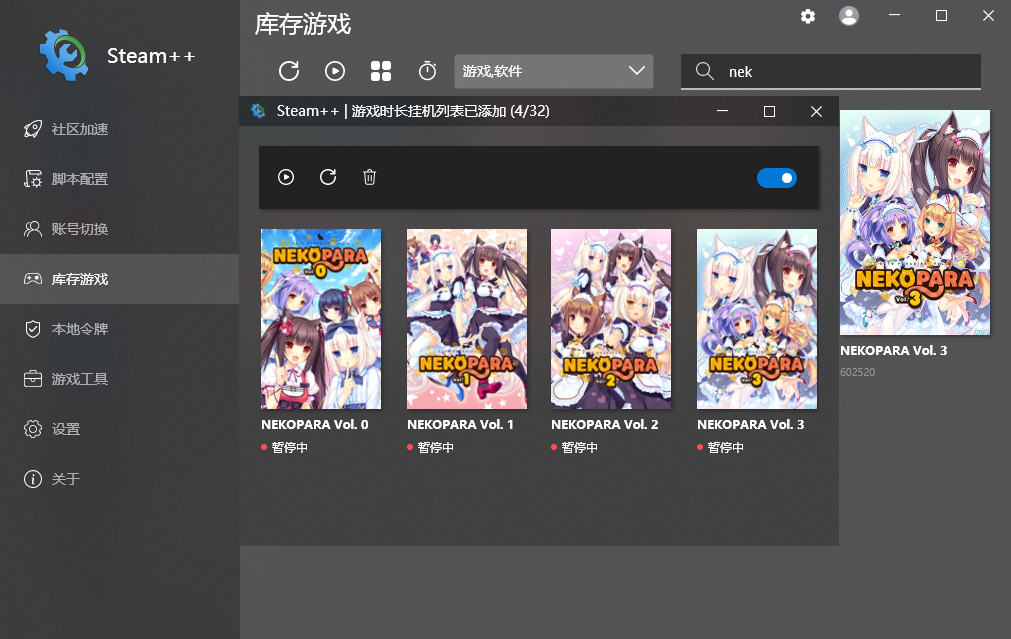Click the shield icon beside 本地令牌
Viewport: 1011px width, 639px height.
point(33,329)
